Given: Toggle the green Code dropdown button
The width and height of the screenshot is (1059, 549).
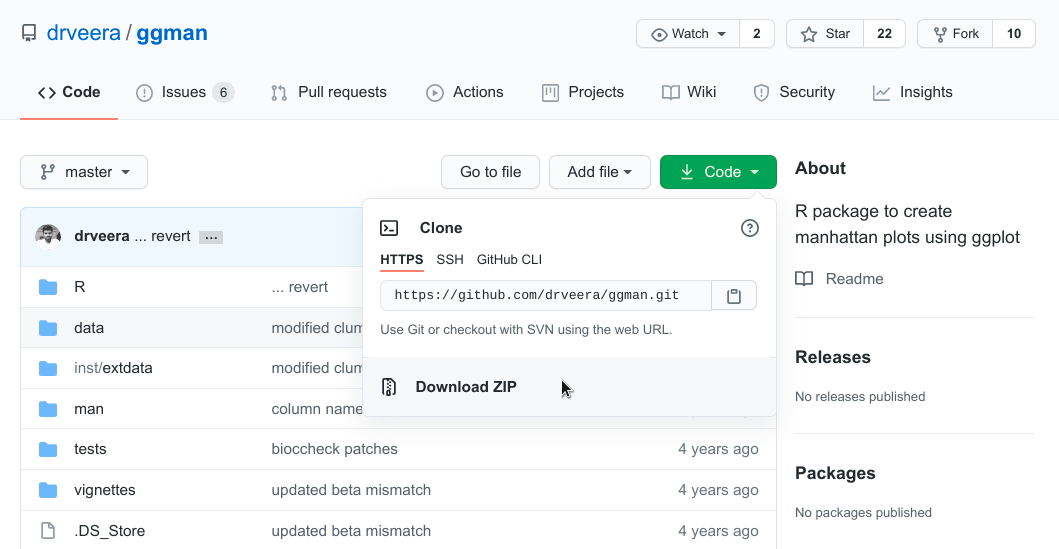Looking at the screenshot, I should pyautogui.click(x=718, y=172).
